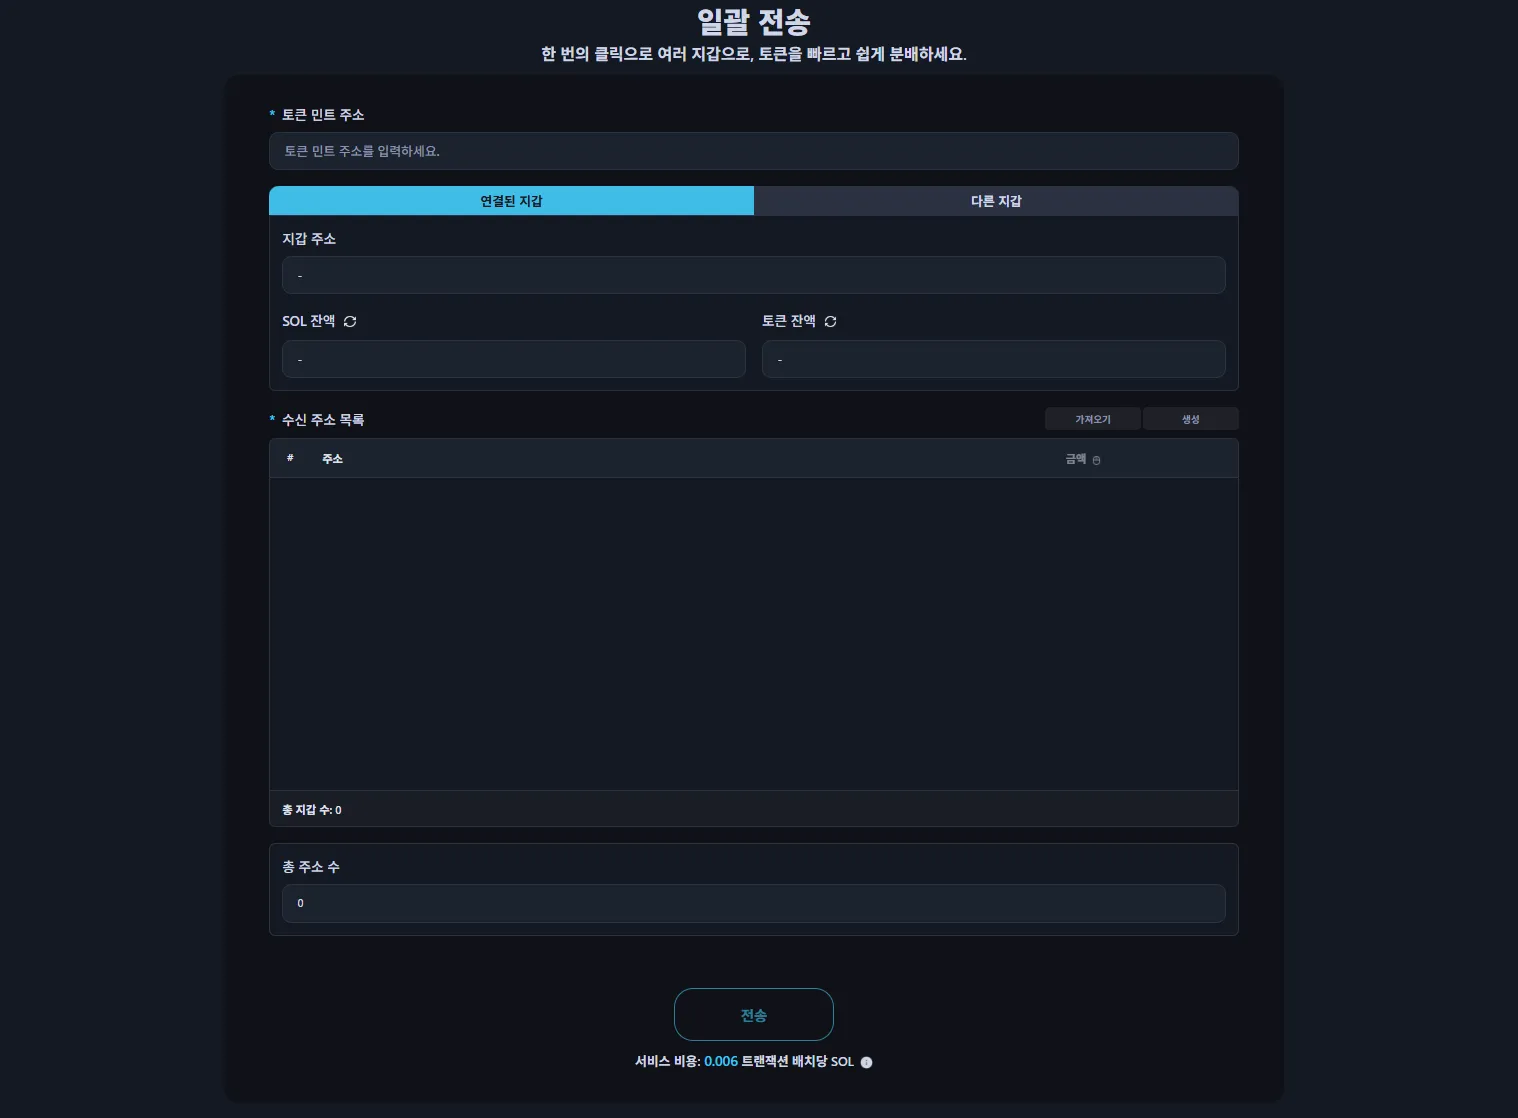Click the 총 주소 수 input field
Screen dimensions: 1518x1118
(x=753, y=903)
